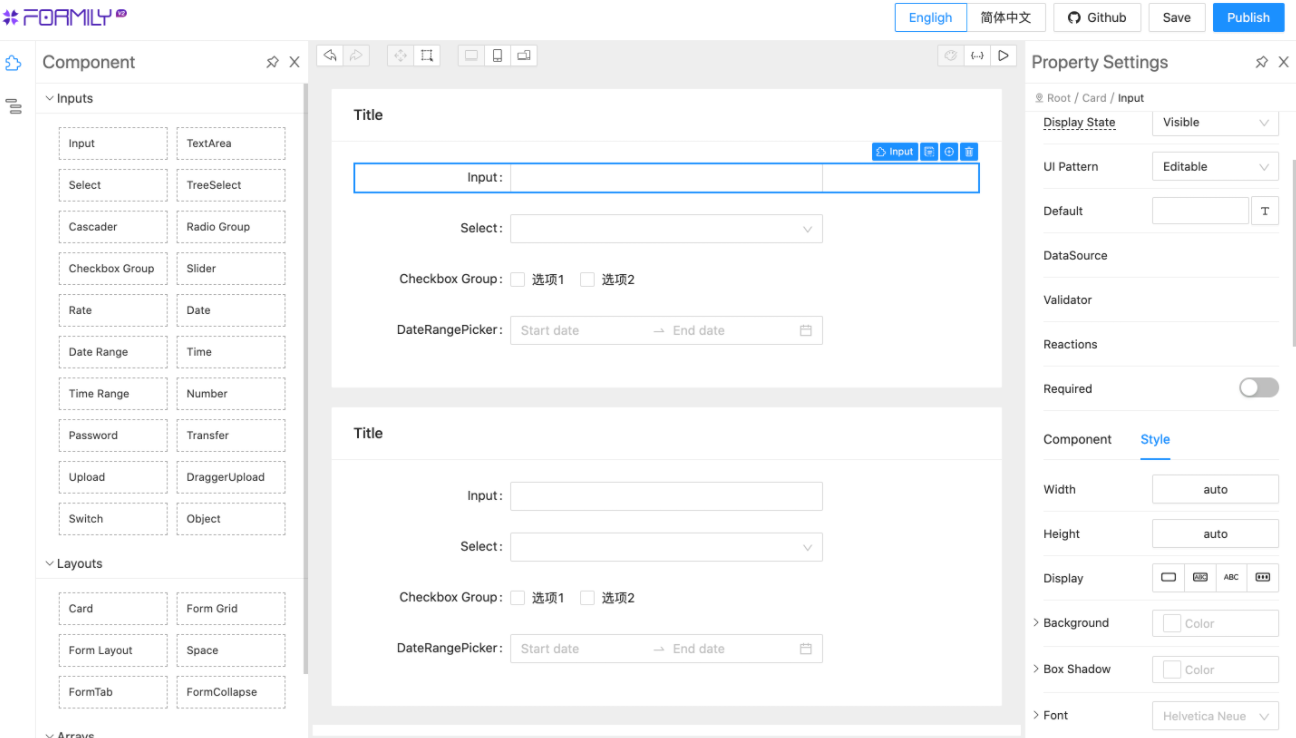The height and width of the screenshot is (738, 1296).
Task: Close the Property Settings panel
Action: 1284,62
